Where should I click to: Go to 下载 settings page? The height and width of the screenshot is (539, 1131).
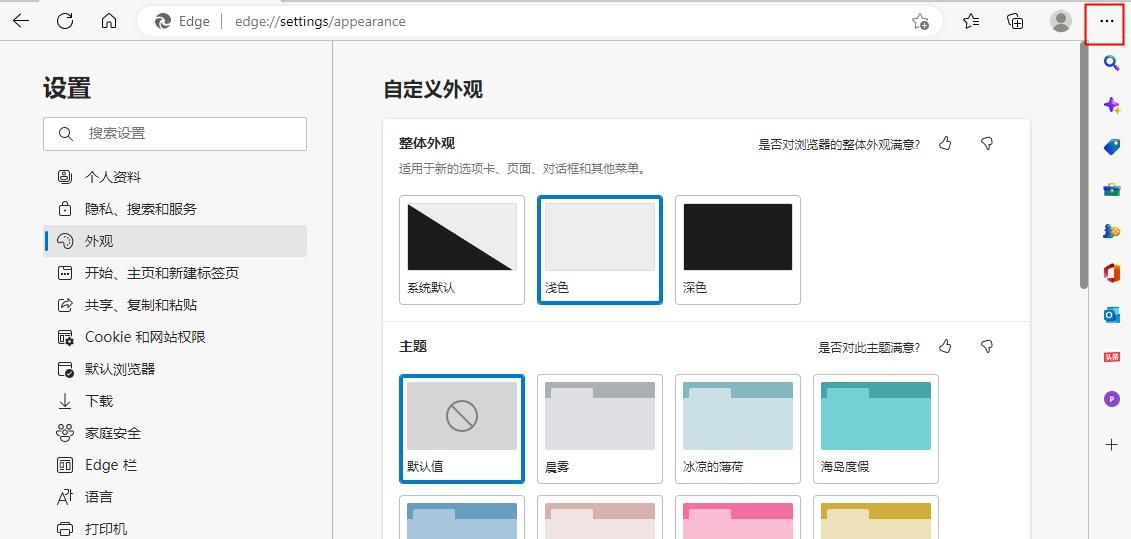(99, 401)
